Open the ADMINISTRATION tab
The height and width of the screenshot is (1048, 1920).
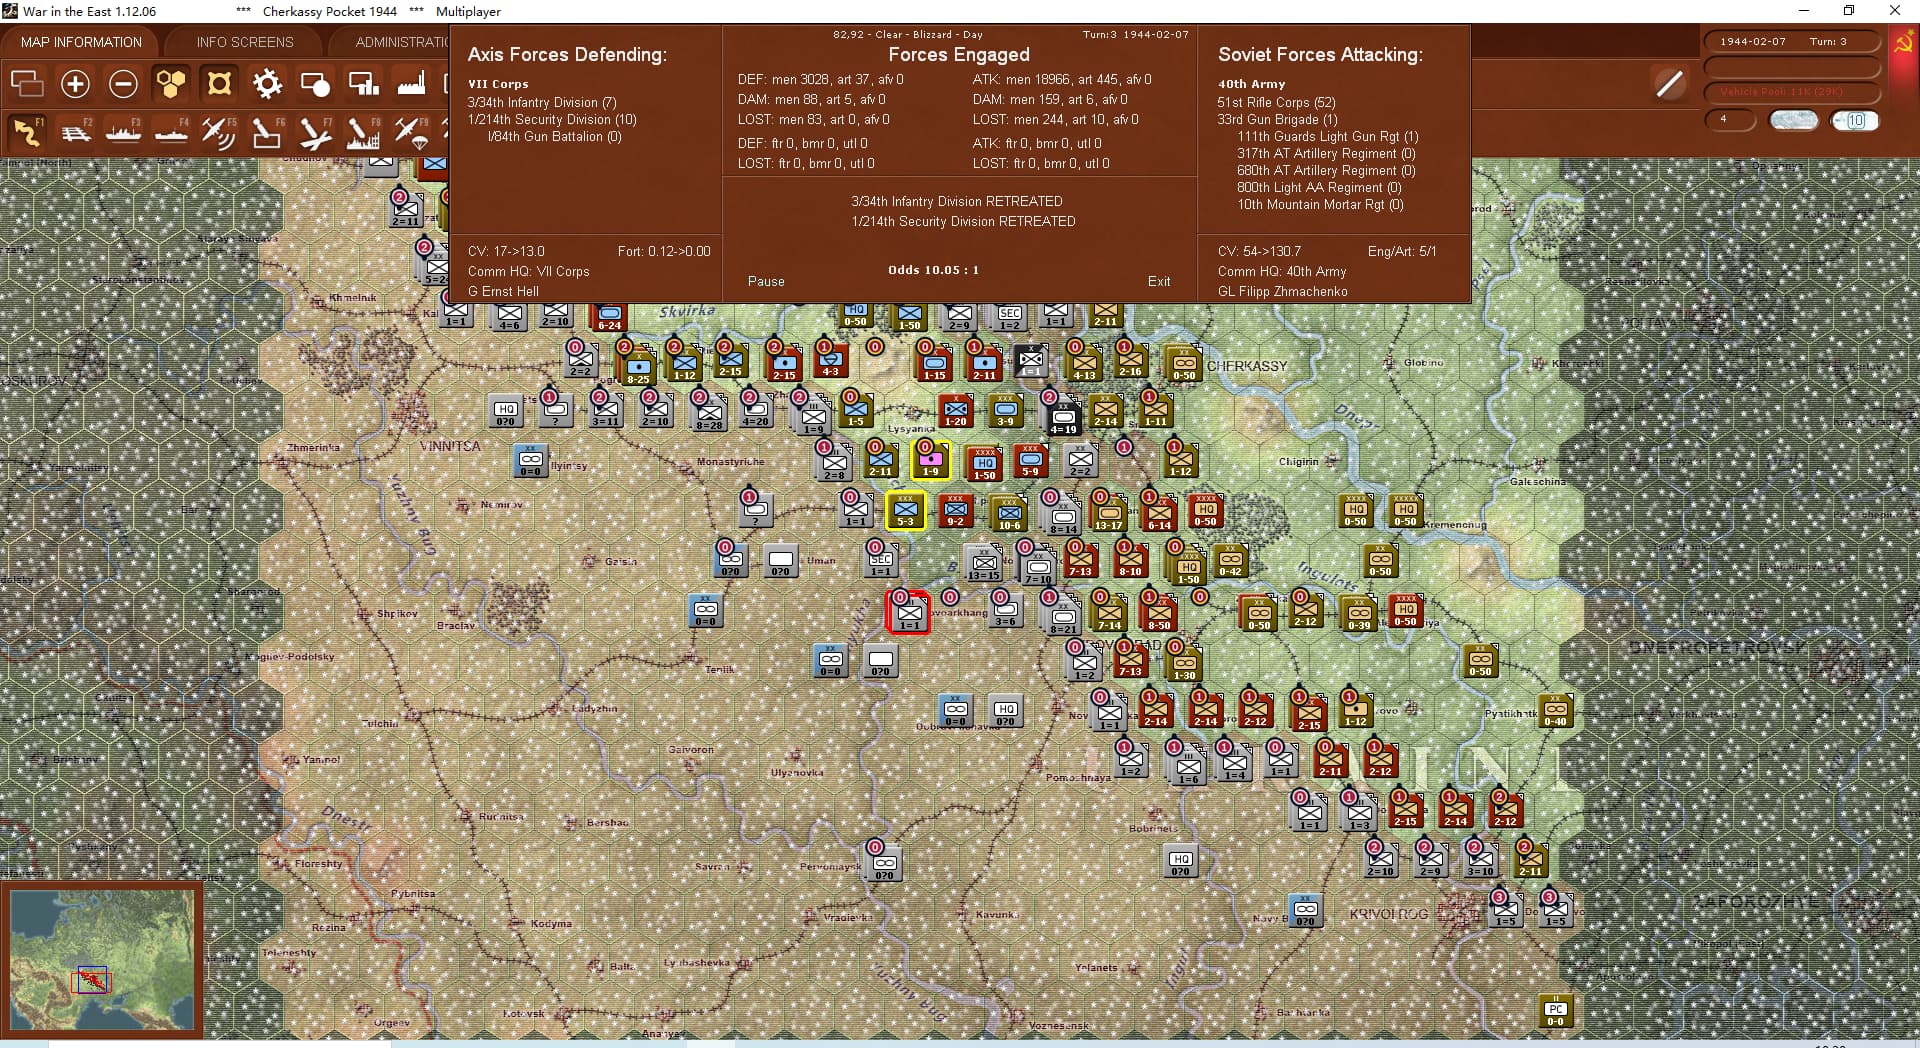402,42
